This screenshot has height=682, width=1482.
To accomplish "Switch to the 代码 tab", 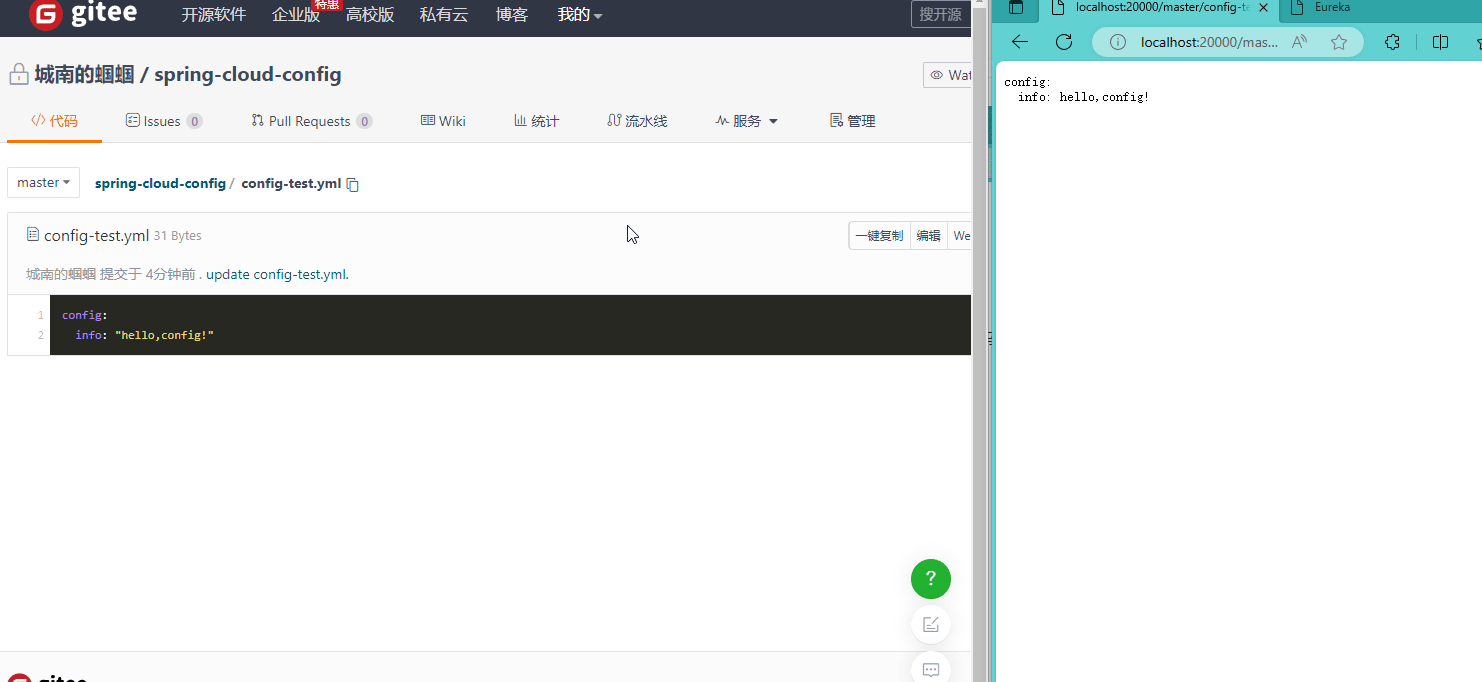I will [54, 121].
